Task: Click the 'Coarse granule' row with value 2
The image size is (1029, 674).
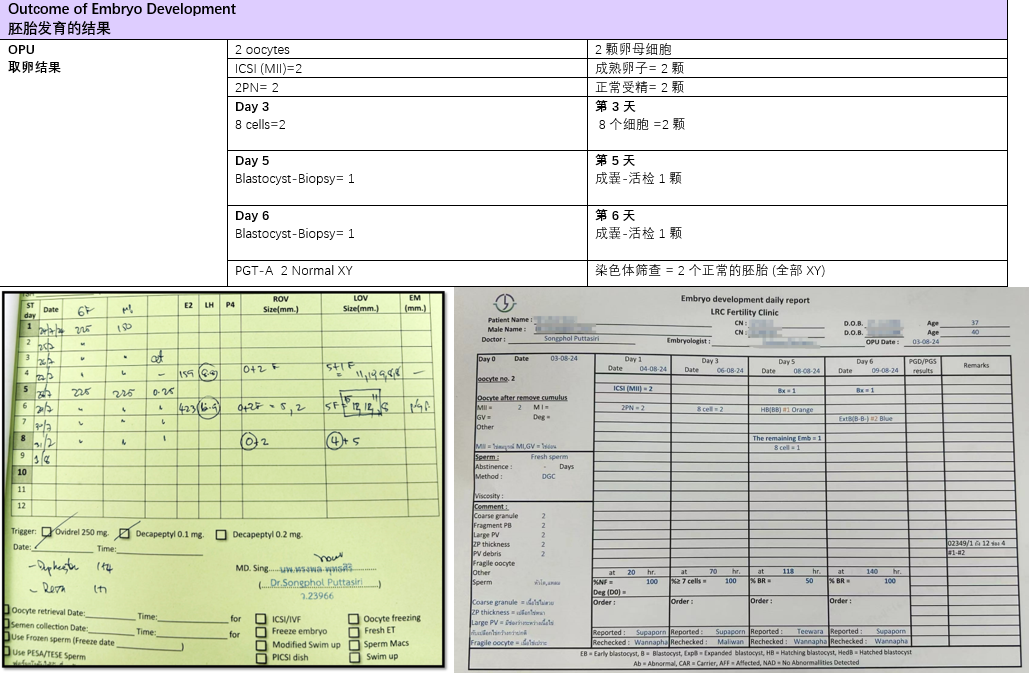Action: [510, 516]
